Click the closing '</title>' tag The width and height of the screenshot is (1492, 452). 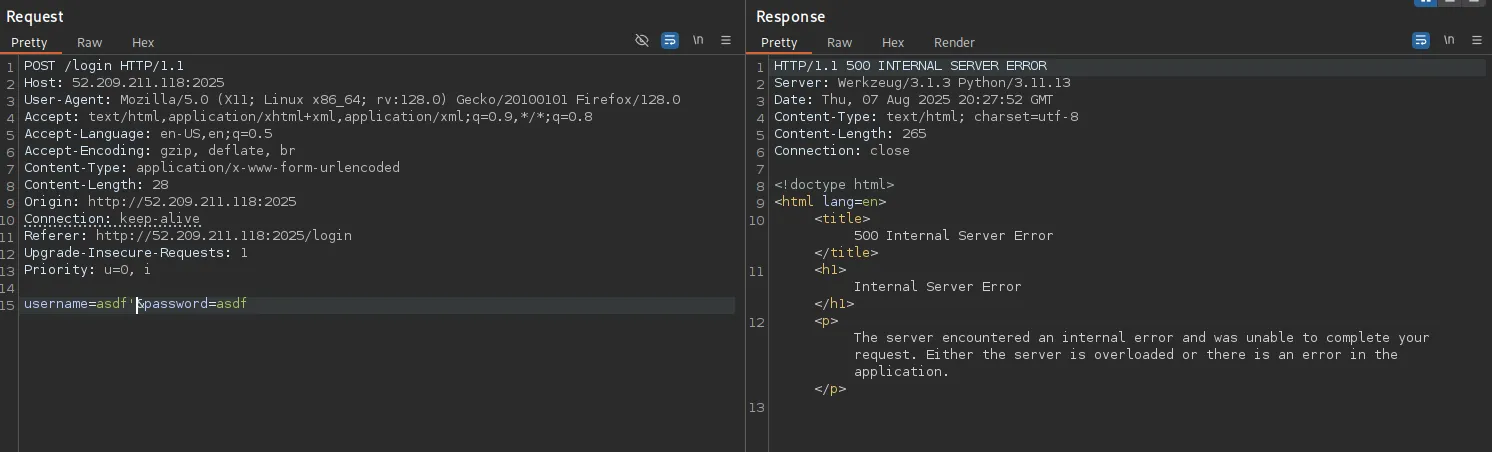(846, 253)
